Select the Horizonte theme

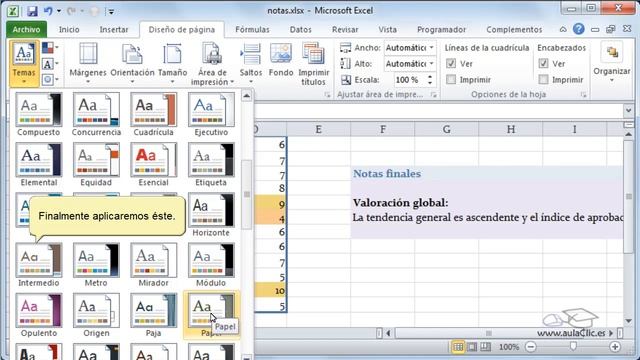pyautogui.click(x=211, y=215)
